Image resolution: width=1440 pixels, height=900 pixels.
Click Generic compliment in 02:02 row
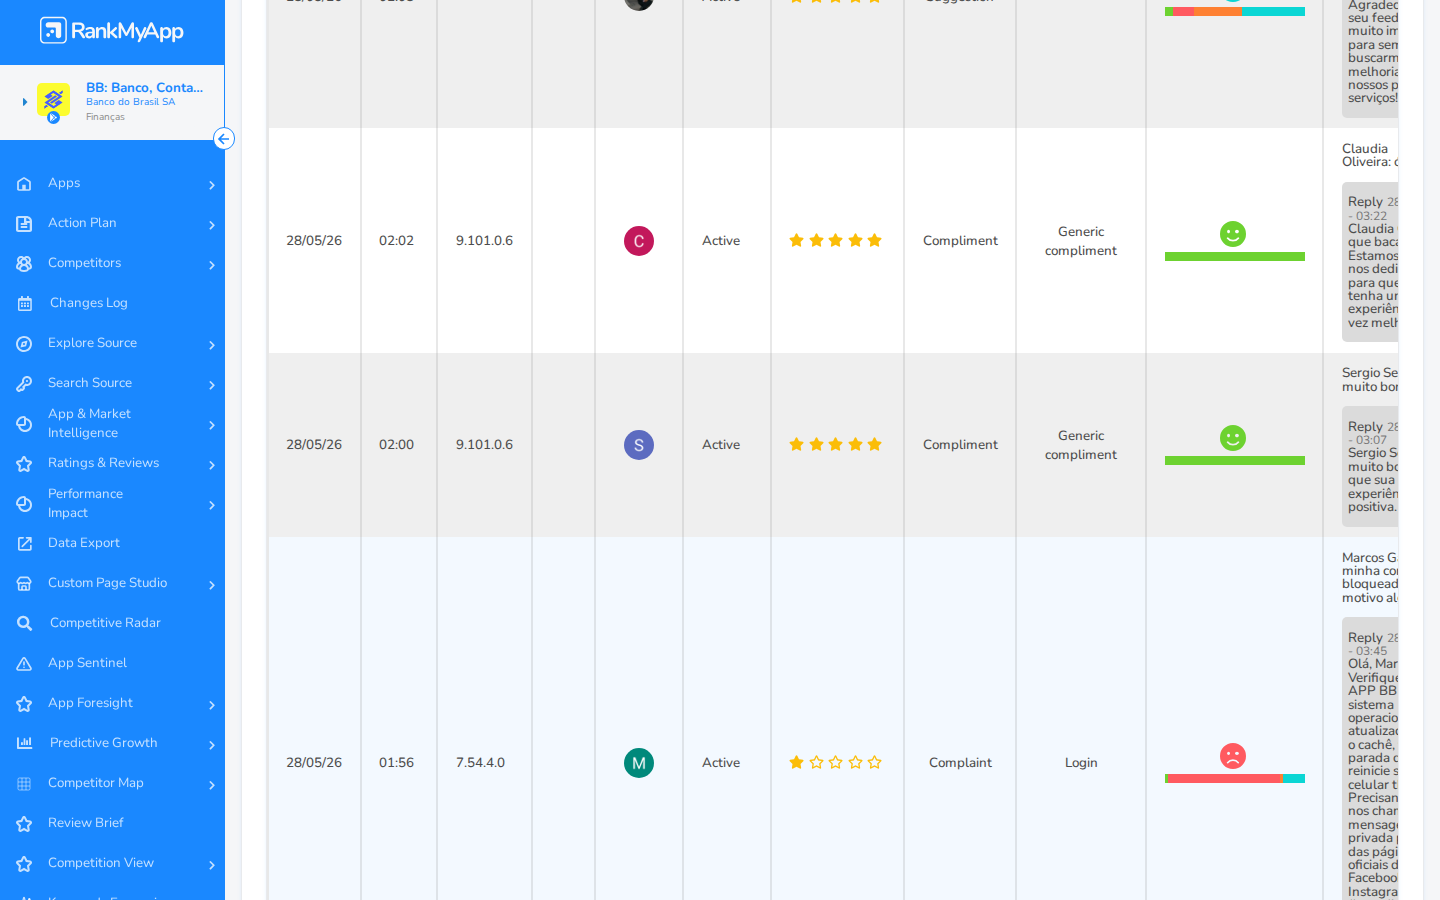click(x=1081, y=241)
